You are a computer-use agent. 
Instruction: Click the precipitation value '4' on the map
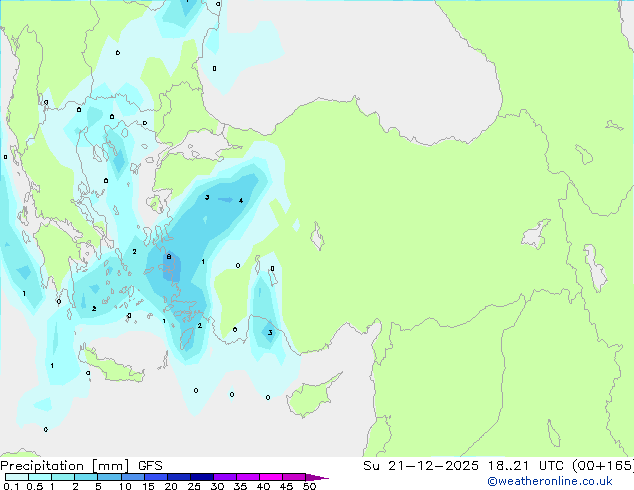click(x=241, y=201)
